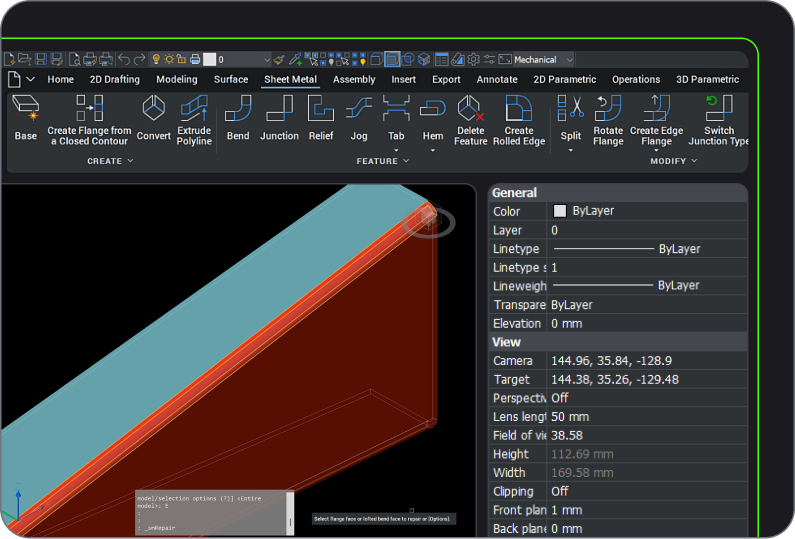
Task: Click the Delete Feature tool
Action: coord(471,121)
